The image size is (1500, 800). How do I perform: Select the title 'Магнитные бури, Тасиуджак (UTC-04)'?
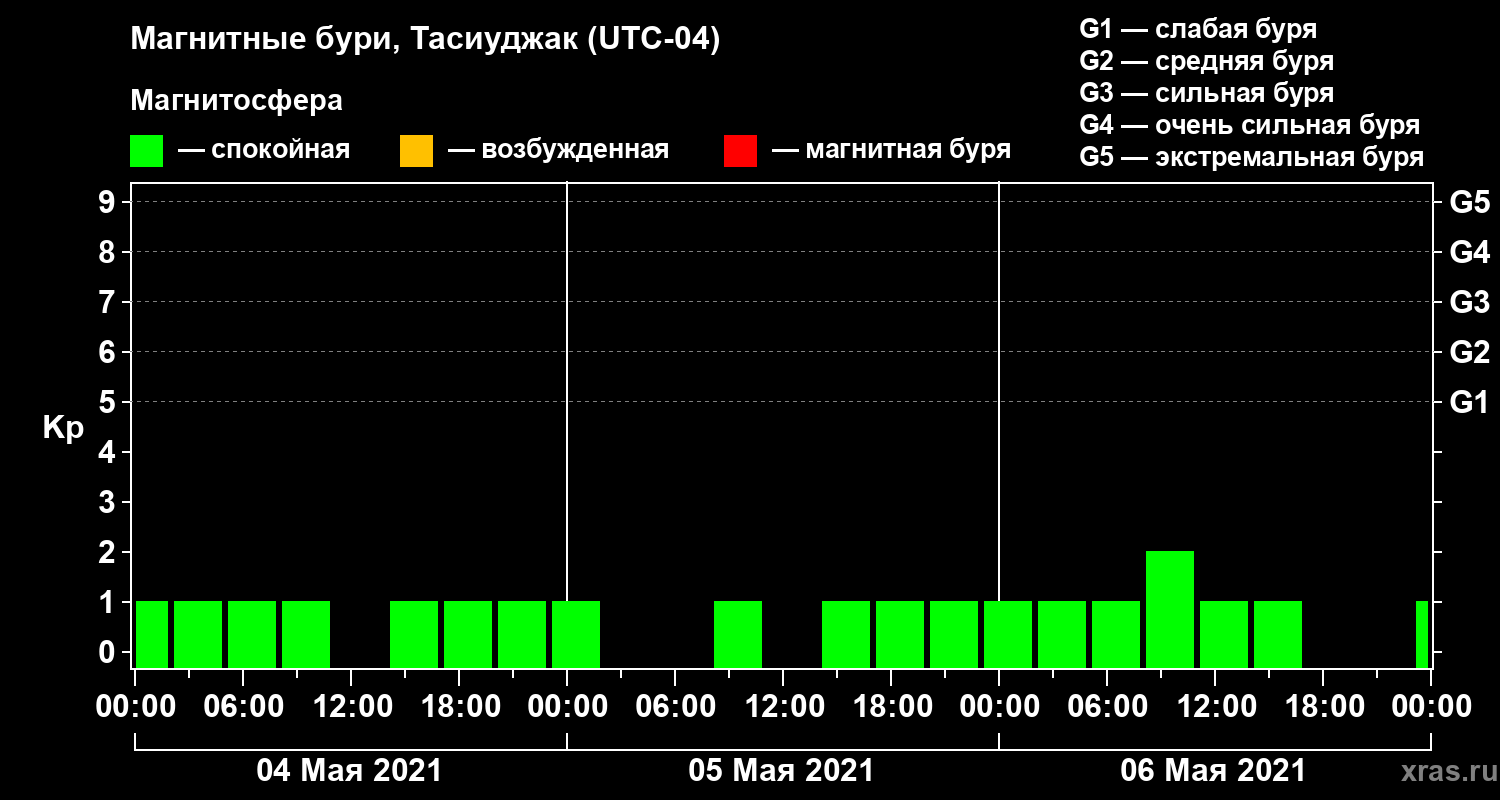[425, 40]
